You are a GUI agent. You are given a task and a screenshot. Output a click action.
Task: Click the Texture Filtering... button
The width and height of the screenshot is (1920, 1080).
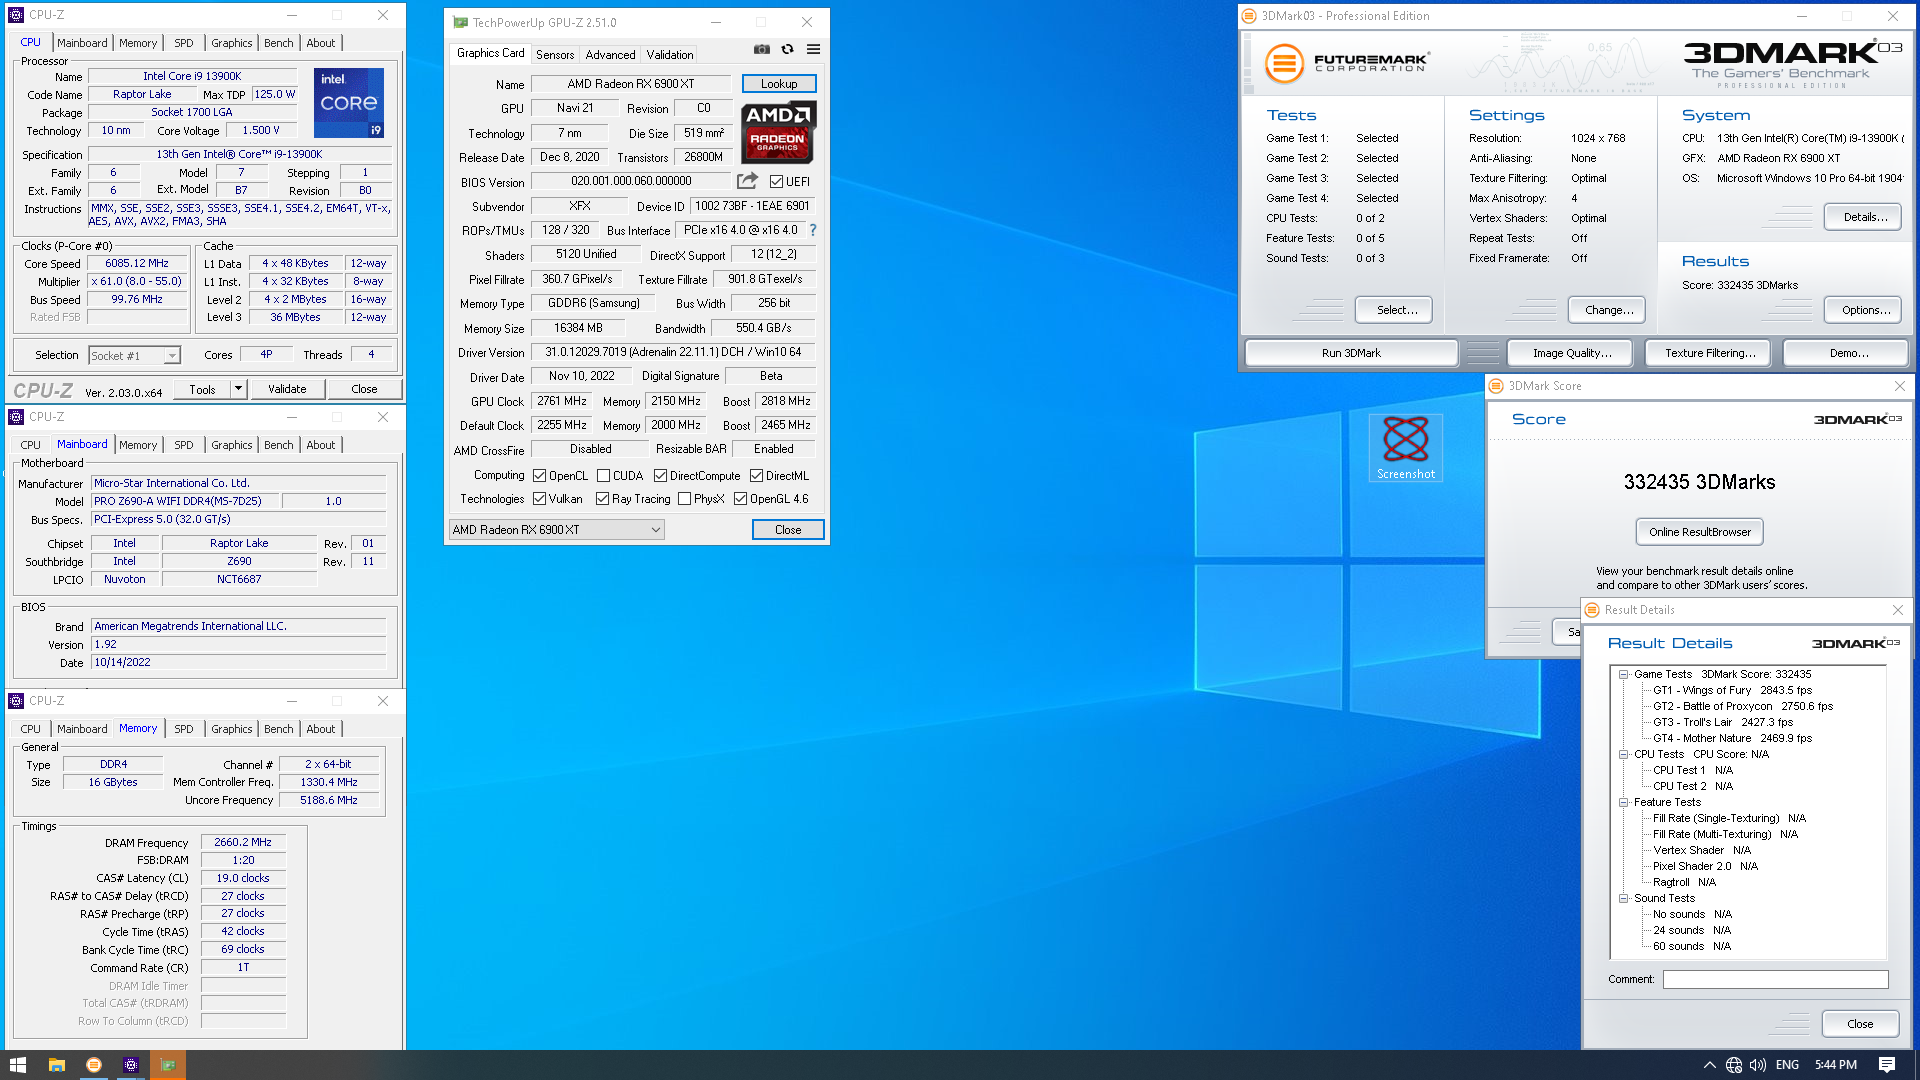pyautogui.click(x=1710, y=353)
